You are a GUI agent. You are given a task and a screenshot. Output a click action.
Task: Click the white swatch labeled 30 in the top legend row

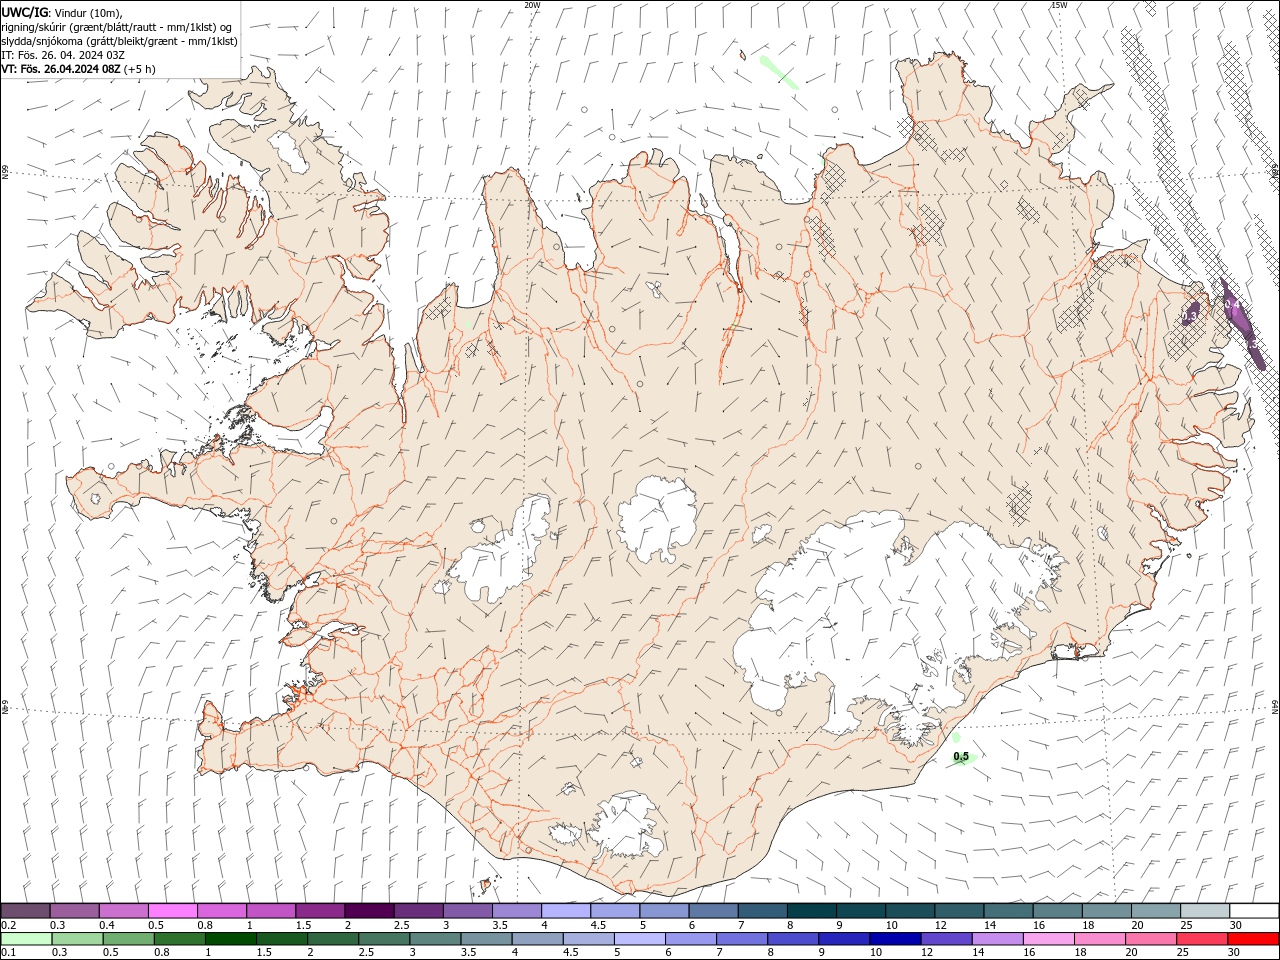click(x=1253, y=911)
